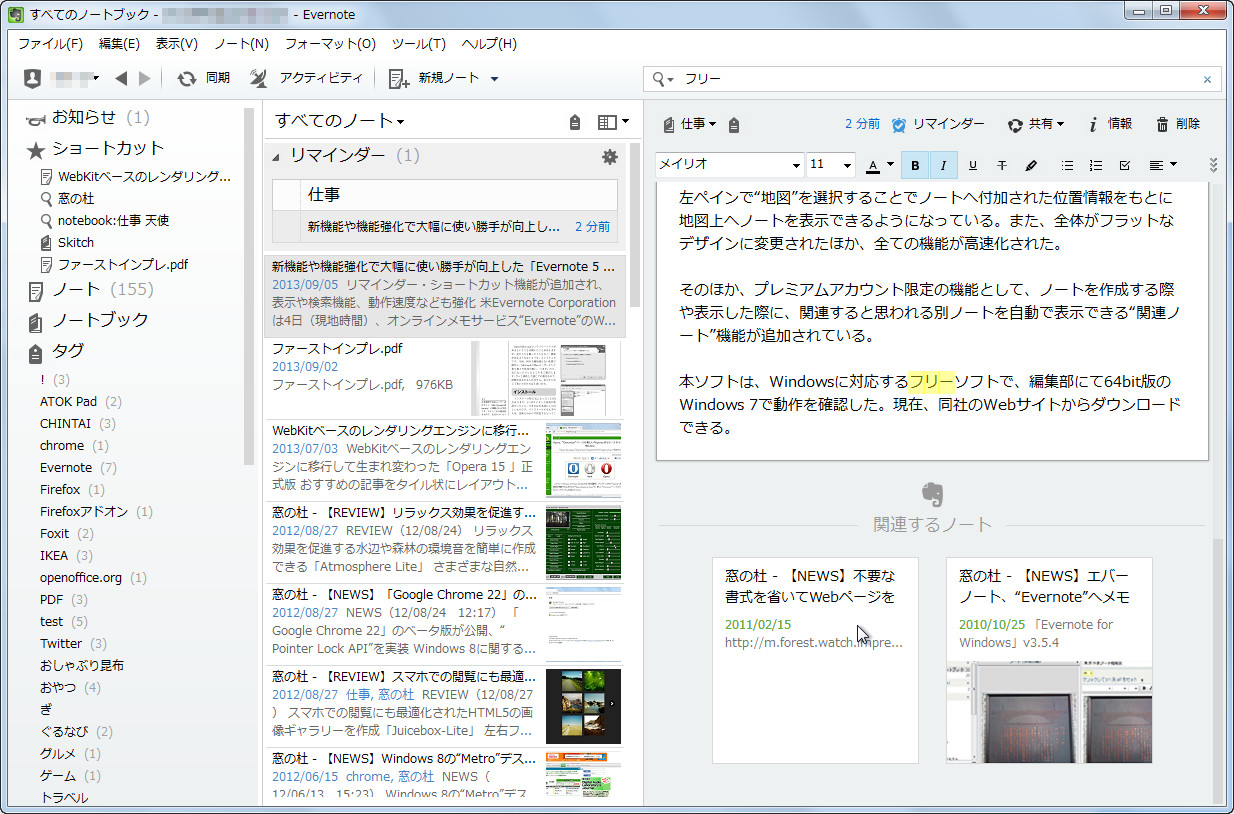Collapse the リマインダー section triangle
This screenshot has width=1234, height=814.
tap(276, 156)
